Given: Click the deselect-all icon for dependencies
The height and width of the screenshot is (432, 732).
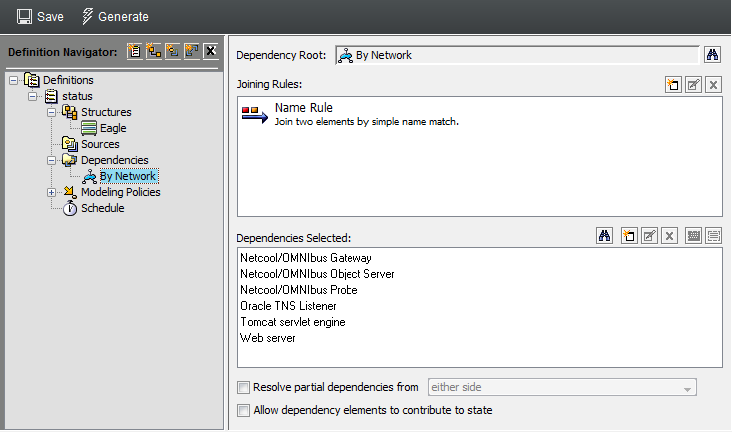Looking at the screenshot, I should [x=714, y=236].
